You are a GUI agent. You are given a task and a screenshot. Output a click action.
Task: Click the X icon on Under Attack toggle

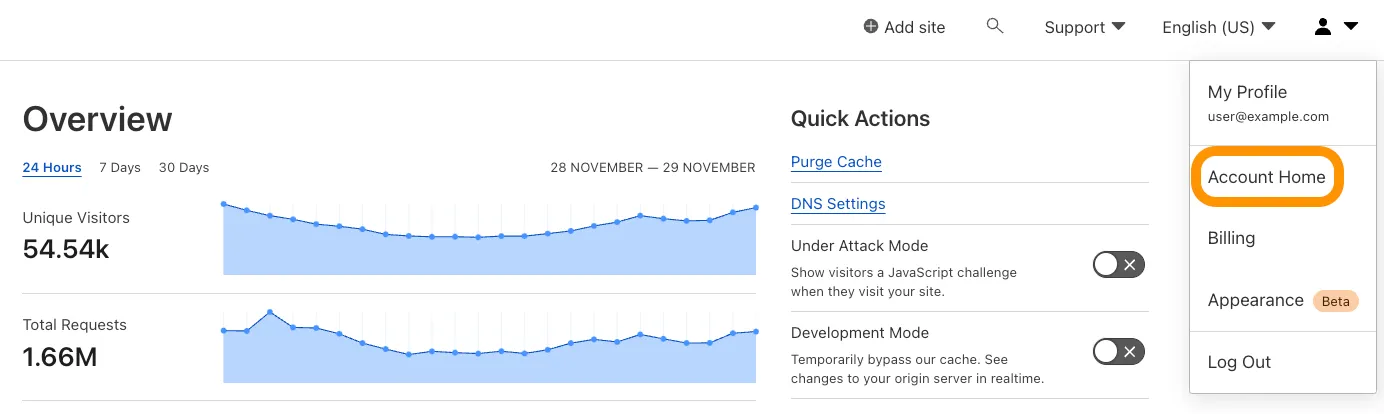click(1130, 265)
